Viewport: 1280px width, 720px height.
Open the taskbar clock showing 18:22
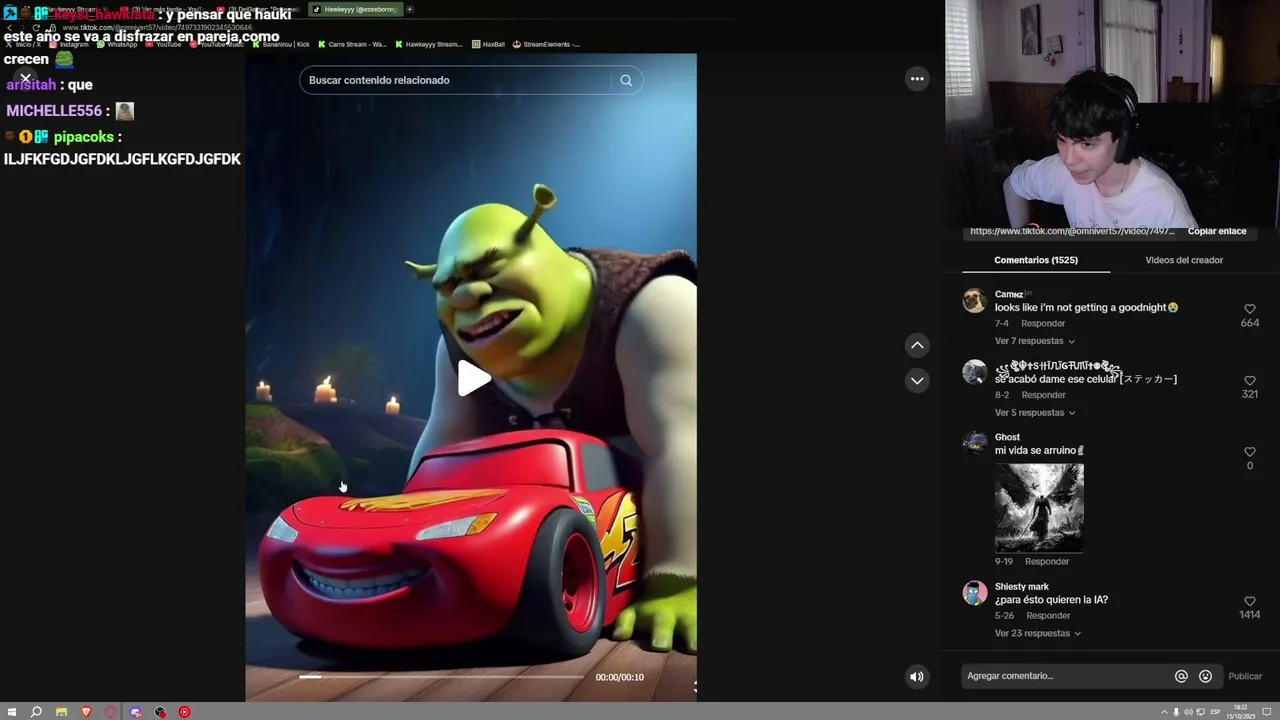[1241, 712]
